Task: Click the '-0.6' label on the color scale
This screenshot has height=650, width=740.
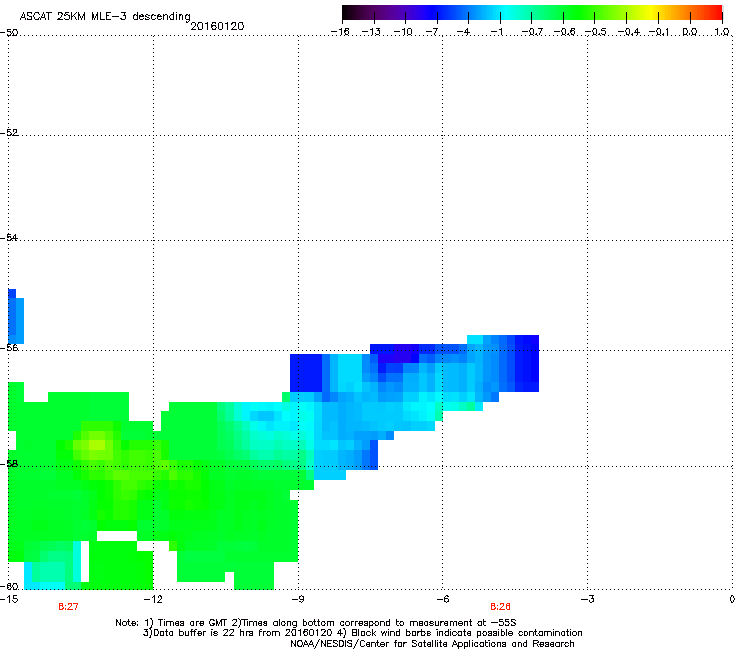Action: [x=564, y=32]
